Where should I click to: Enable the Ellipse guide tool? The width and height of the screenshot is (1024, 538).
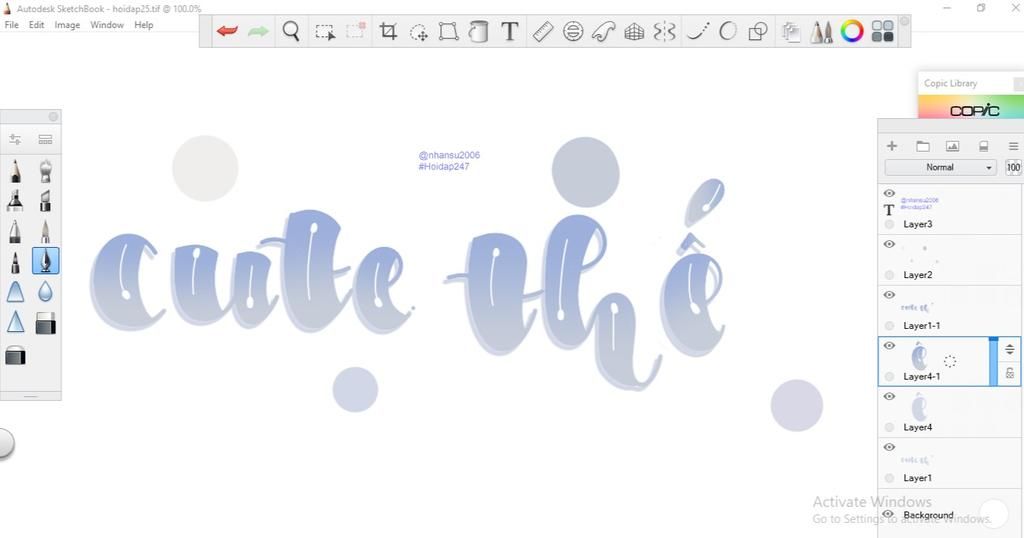click(573, 31)
